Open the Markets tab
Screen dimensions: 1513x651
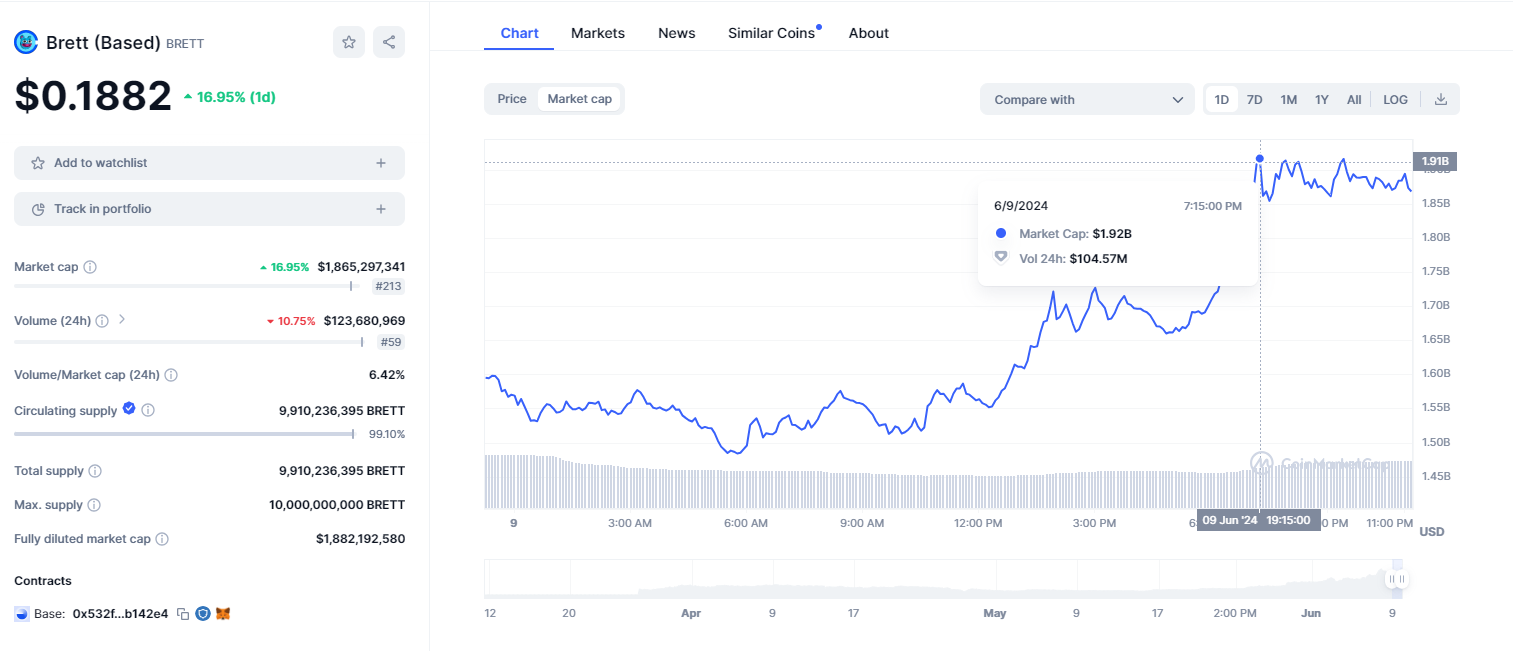tap(598, 33)
